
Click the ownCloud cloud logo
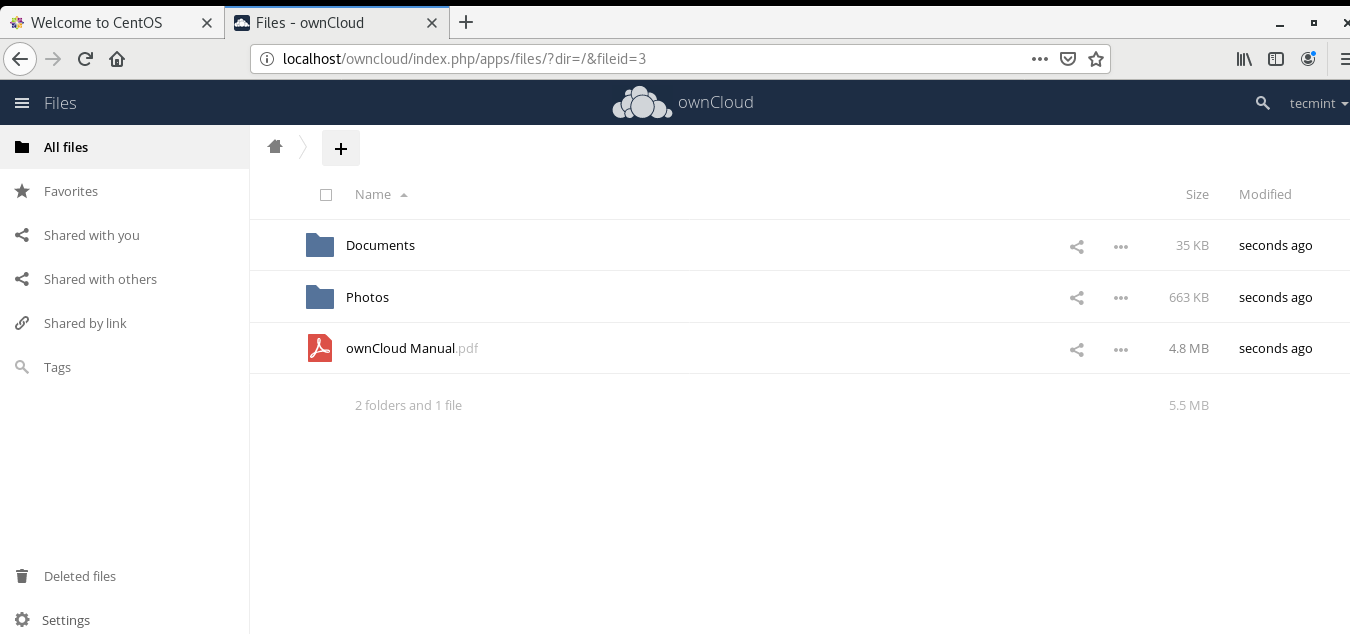click(642, 102)
